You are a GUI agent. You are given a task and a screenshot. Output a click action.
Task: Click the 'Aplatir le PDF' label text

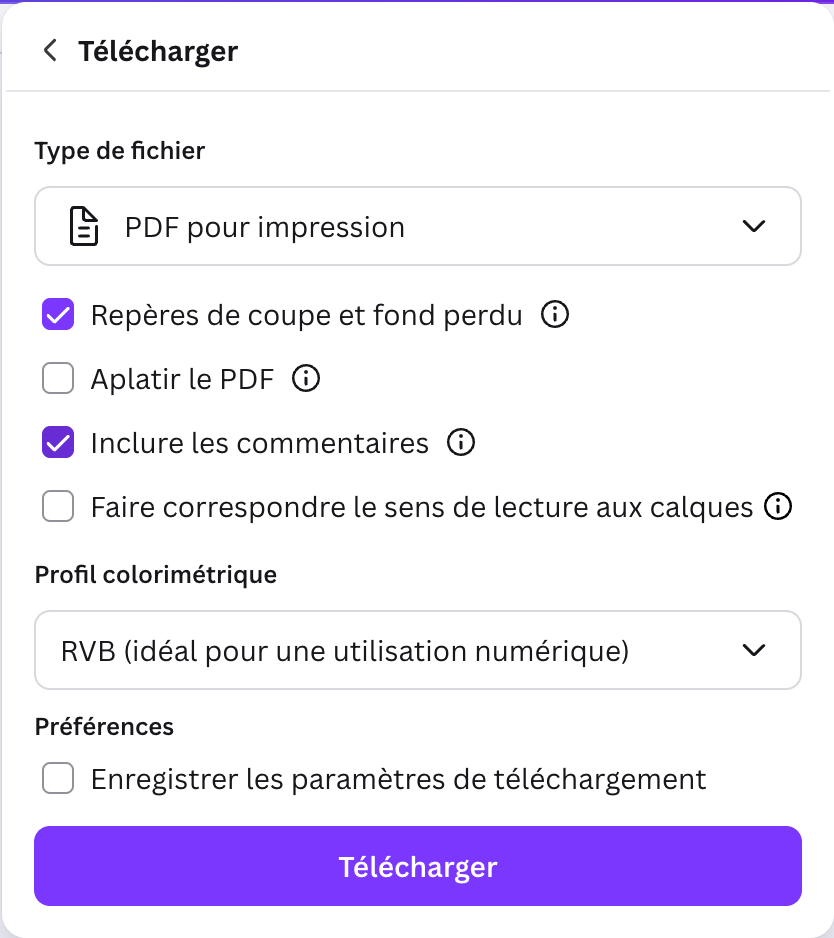point(182,379)
